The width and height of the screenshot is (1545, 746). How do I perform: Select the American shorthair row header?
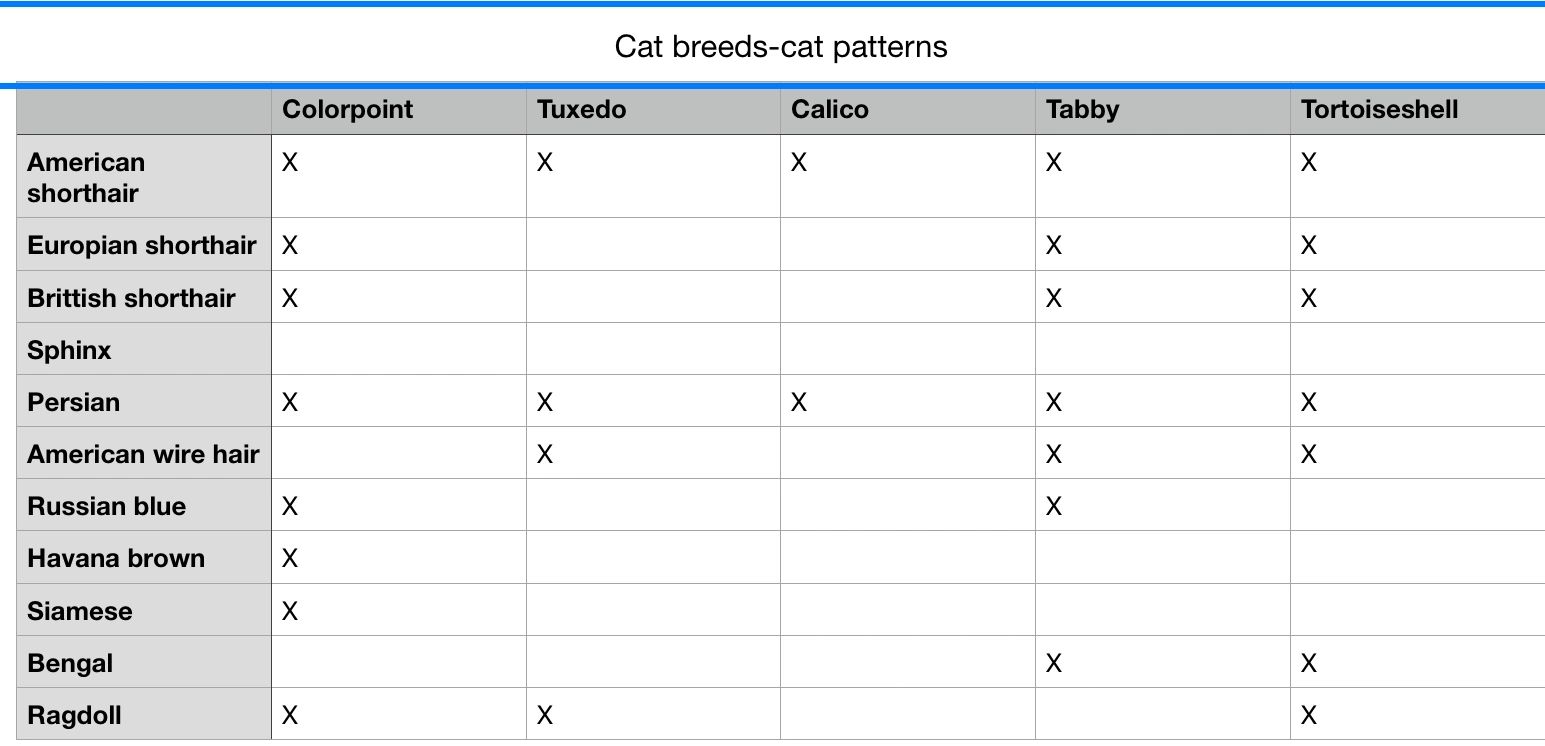[86, 177]
